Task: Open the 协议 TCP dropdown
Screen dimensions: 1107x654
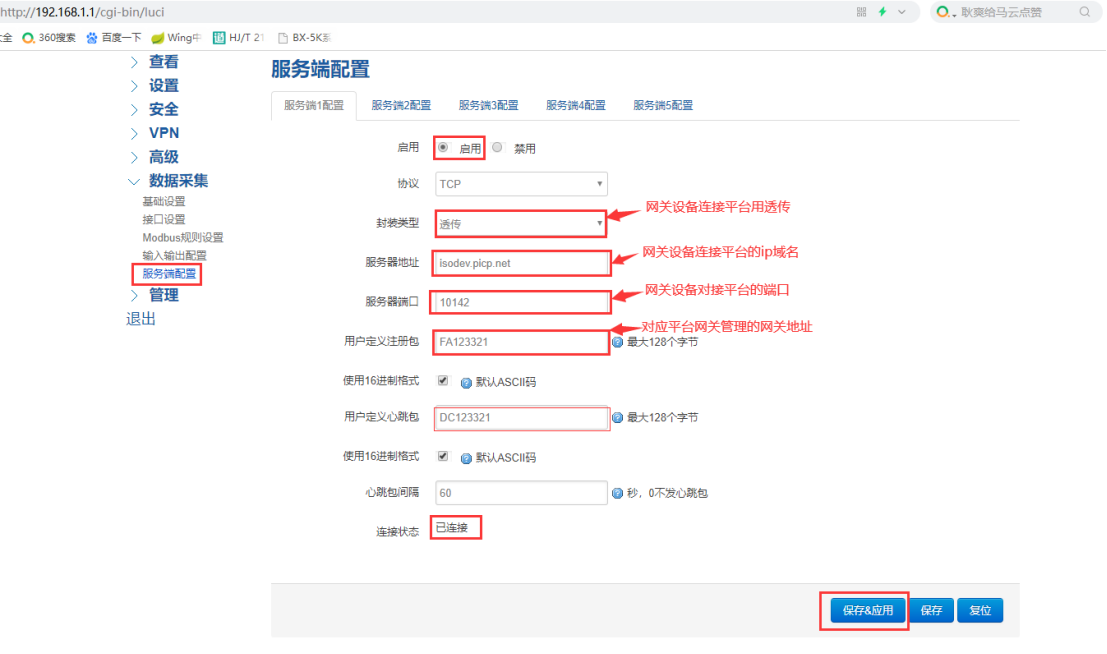Action: [x=521, y=184]
